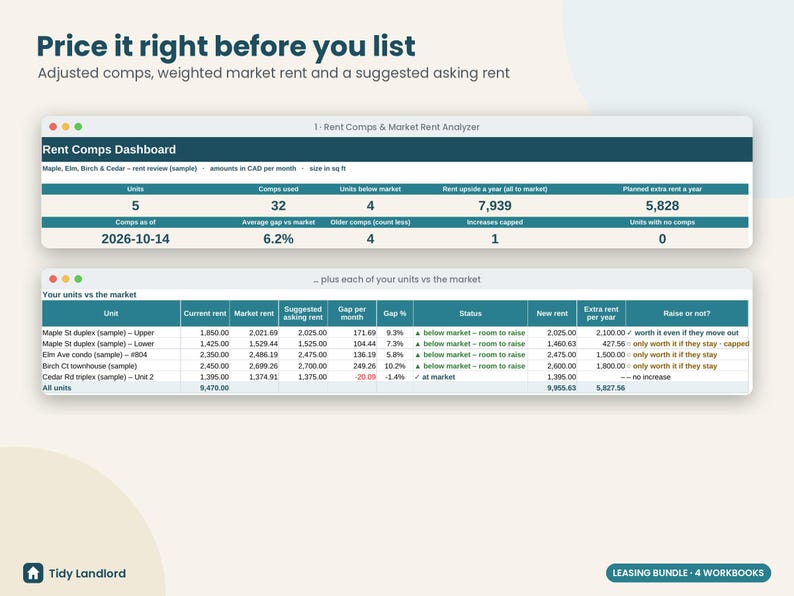This screenshot has height=596, width=794.
Task: Click the total new rent 9,955.63
Action: coord(561,388)
